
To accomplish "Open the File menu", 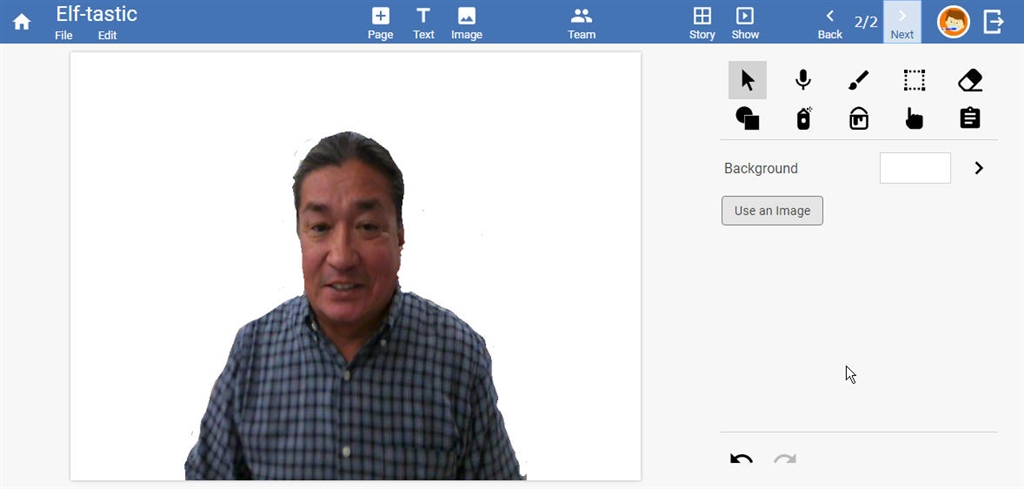I will coord(63,35).
